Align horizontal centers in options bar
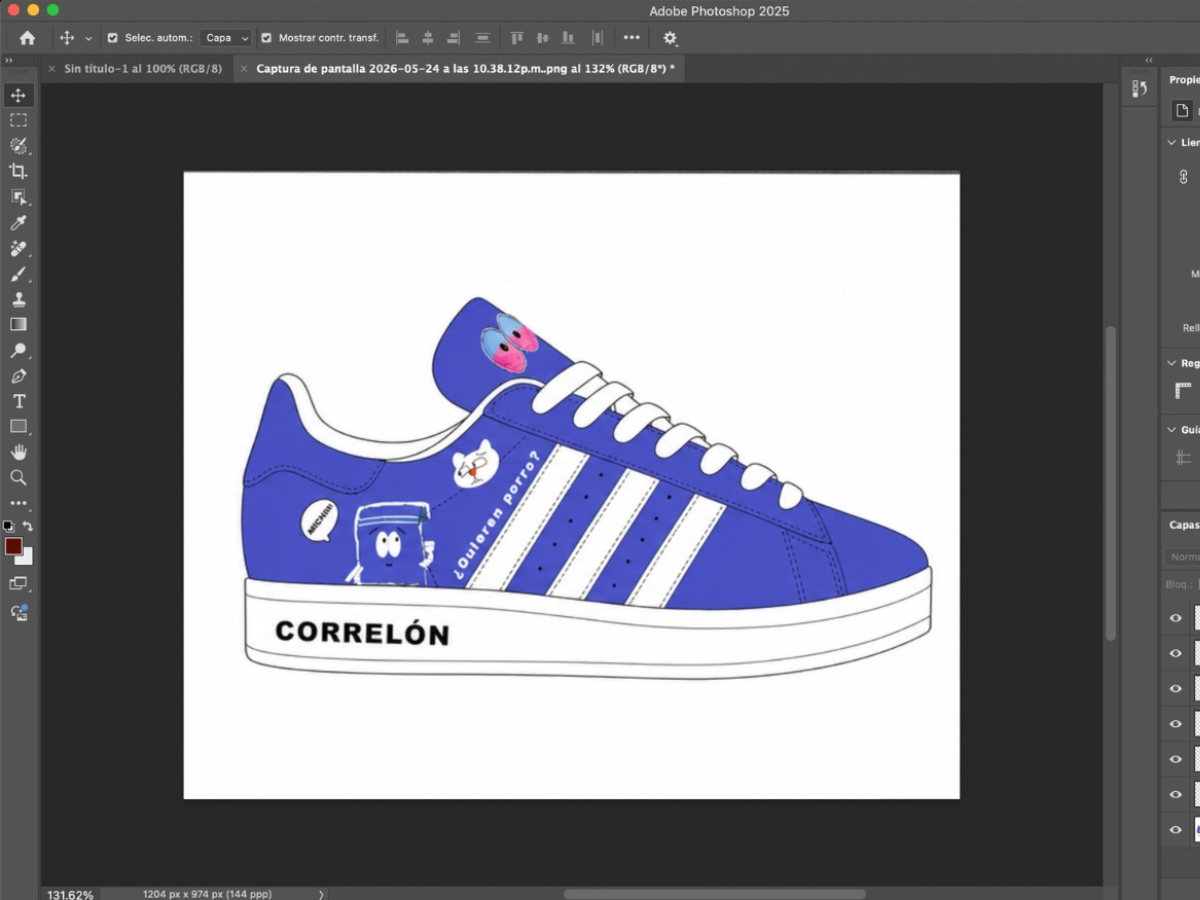This screenshot has height=900, width=1200. (x=428, y=38)
